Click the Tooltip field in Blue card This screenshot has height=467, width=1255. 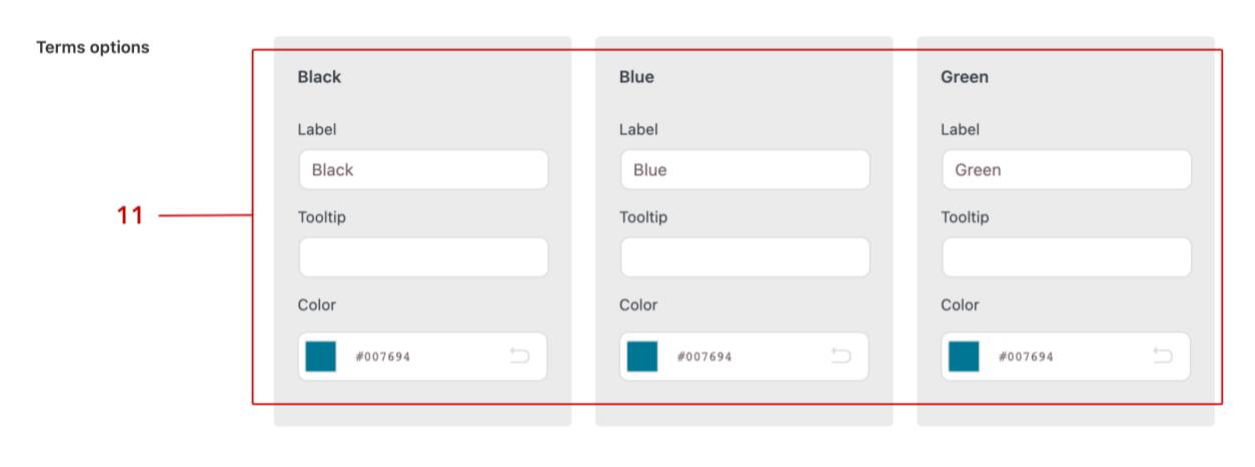coord(745,258)
